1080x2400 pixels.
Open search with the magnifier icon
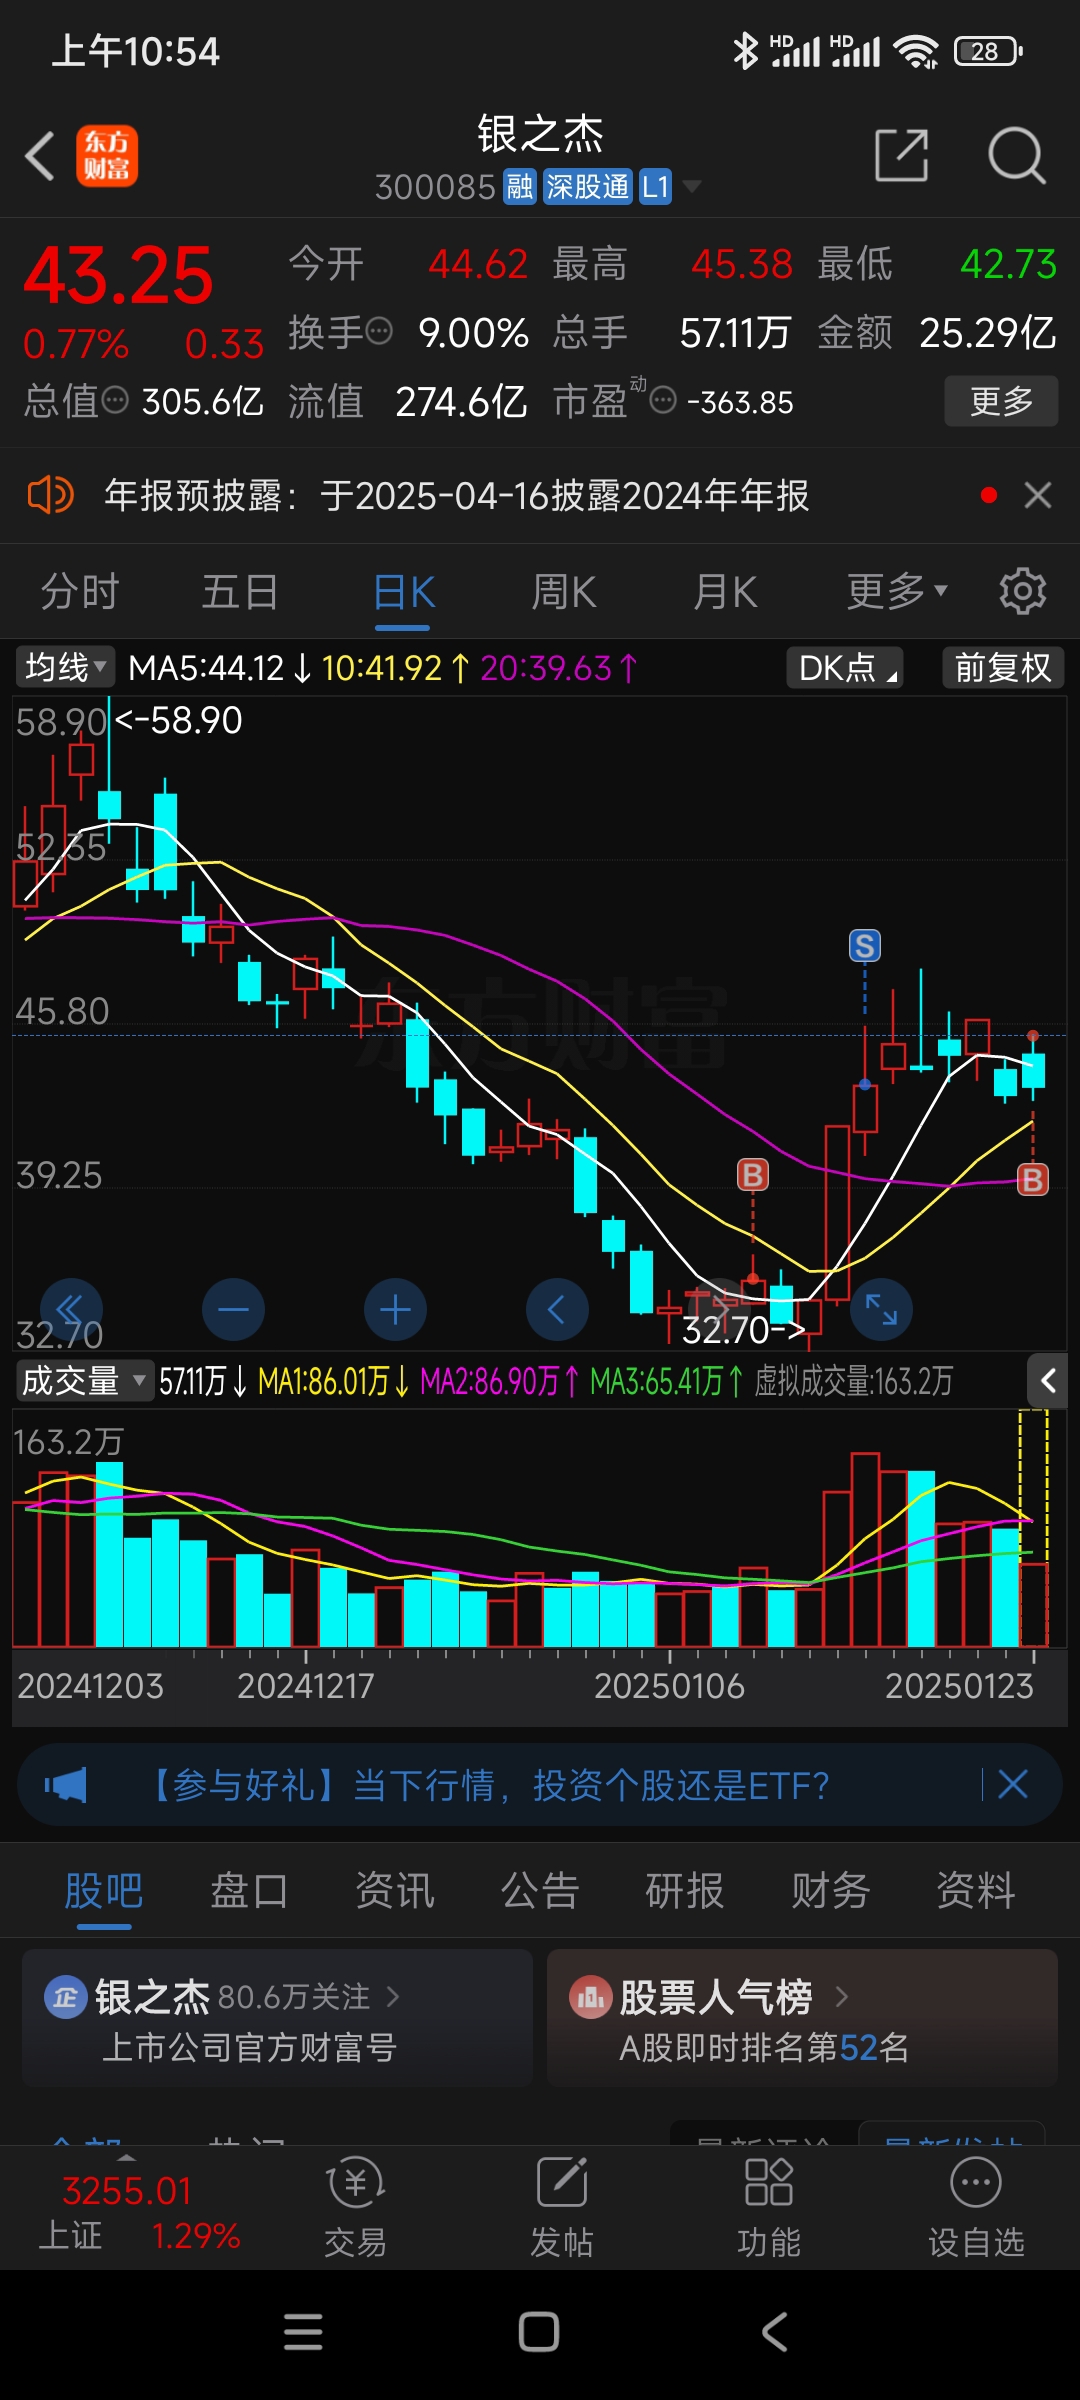[1016, 155]
